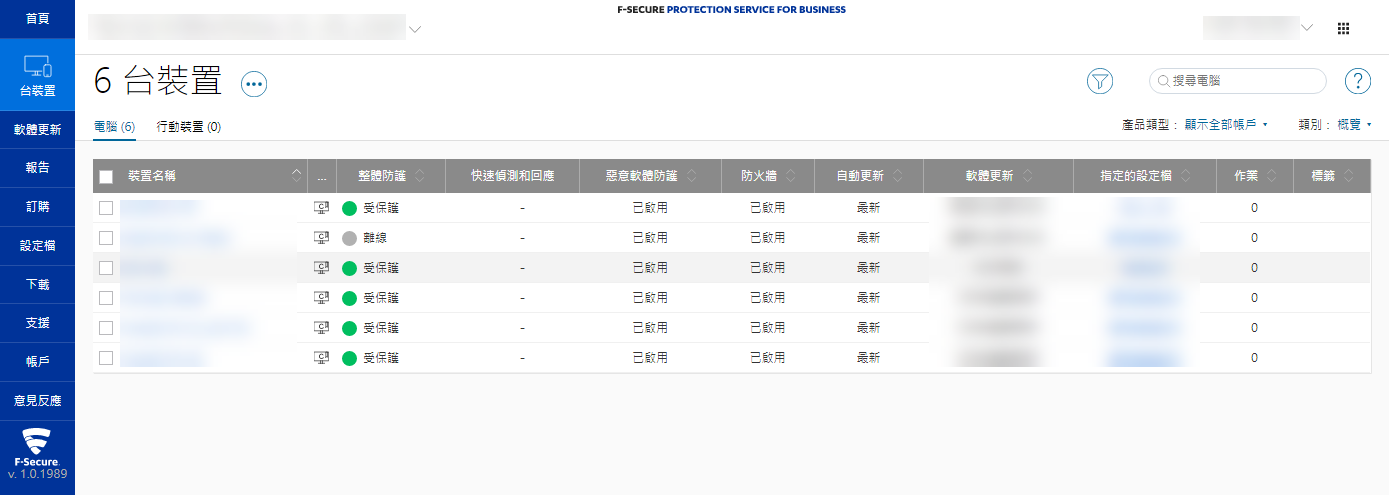
Task: Check the first device row checkbox
Action: pos(106,208)
